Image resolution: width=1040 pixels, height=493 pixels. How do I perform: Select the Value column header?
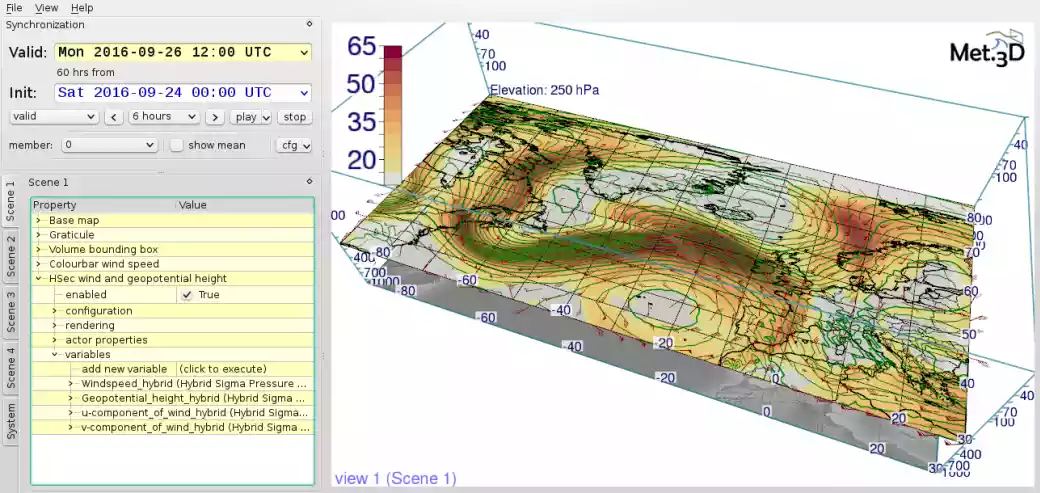pyautogui.click(x=244, y=206)
